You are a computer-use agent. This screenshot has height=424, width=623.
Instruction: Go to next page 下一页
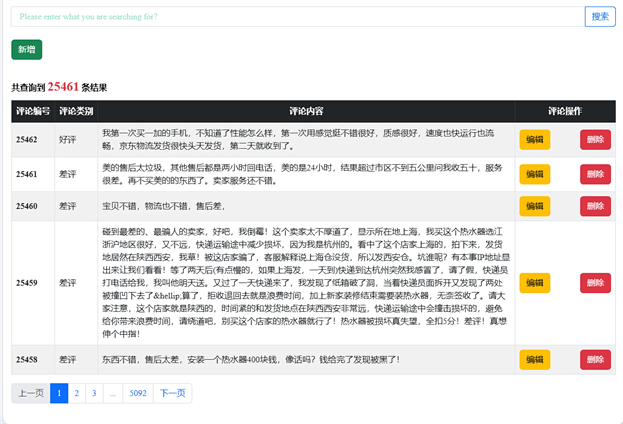[170, 393]
